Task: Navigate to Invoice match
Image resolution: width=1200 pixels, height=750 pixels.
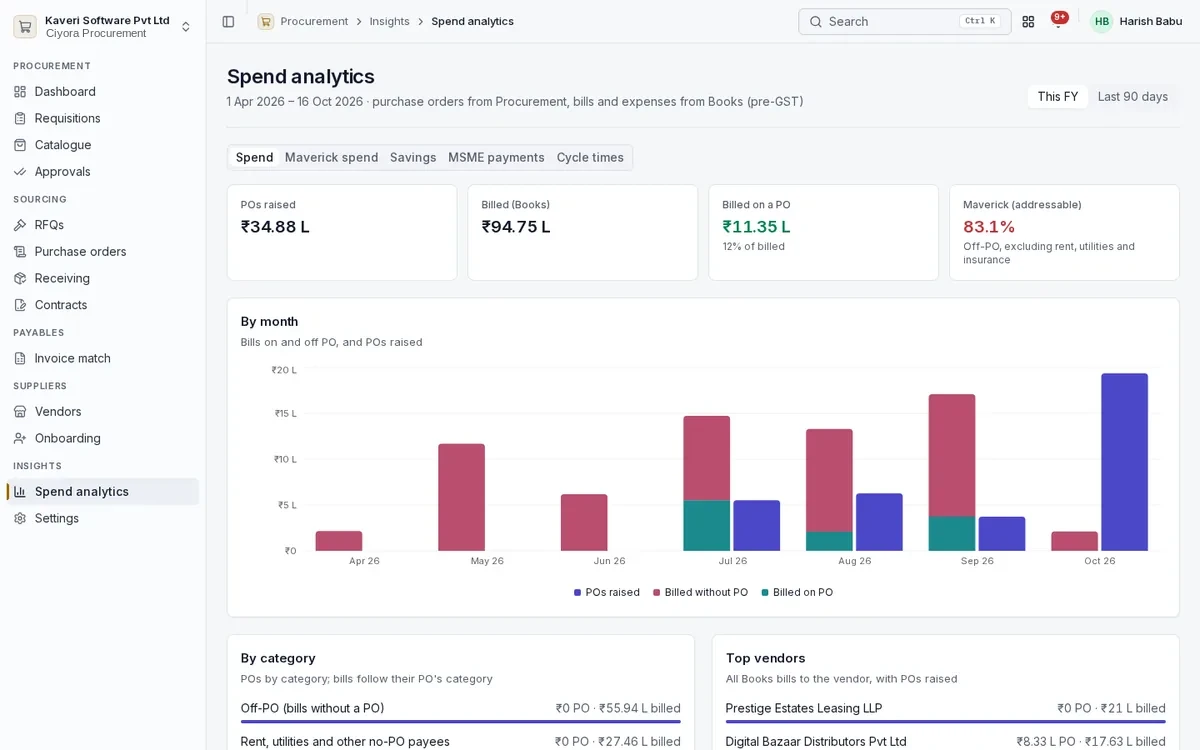Action: 103,358
